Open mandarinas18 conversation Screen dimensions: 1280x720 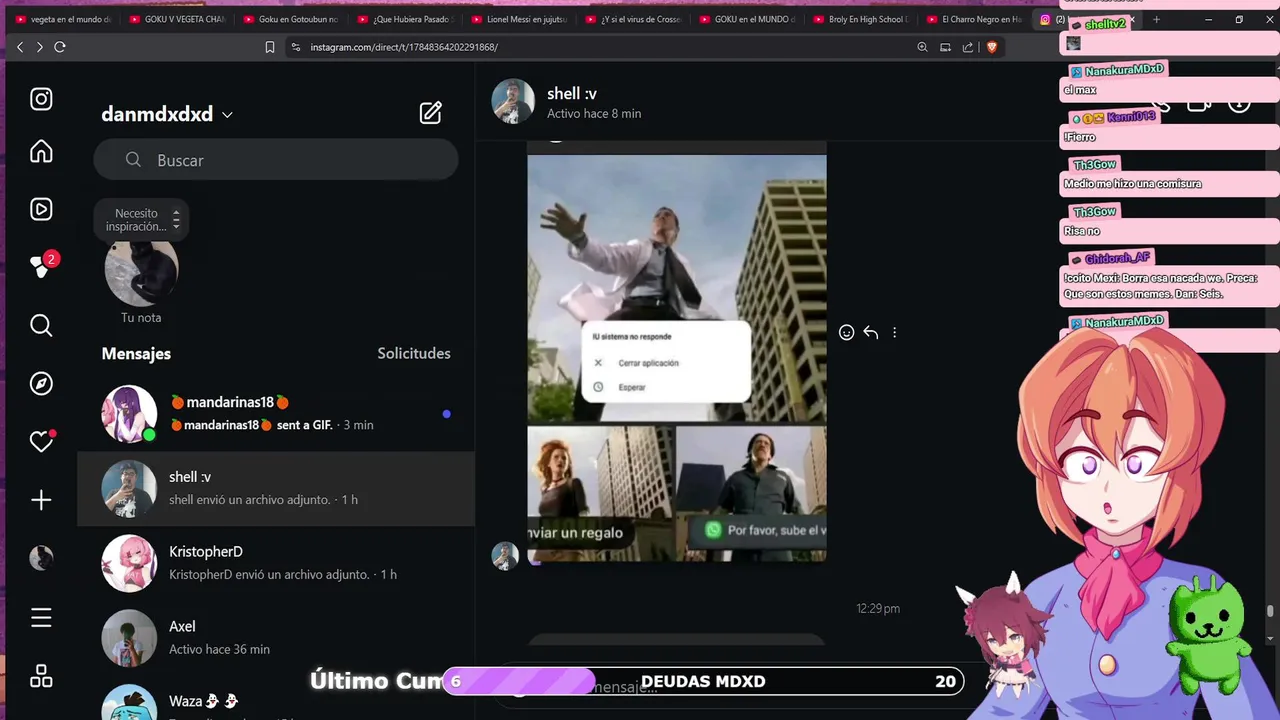[276, 413]
